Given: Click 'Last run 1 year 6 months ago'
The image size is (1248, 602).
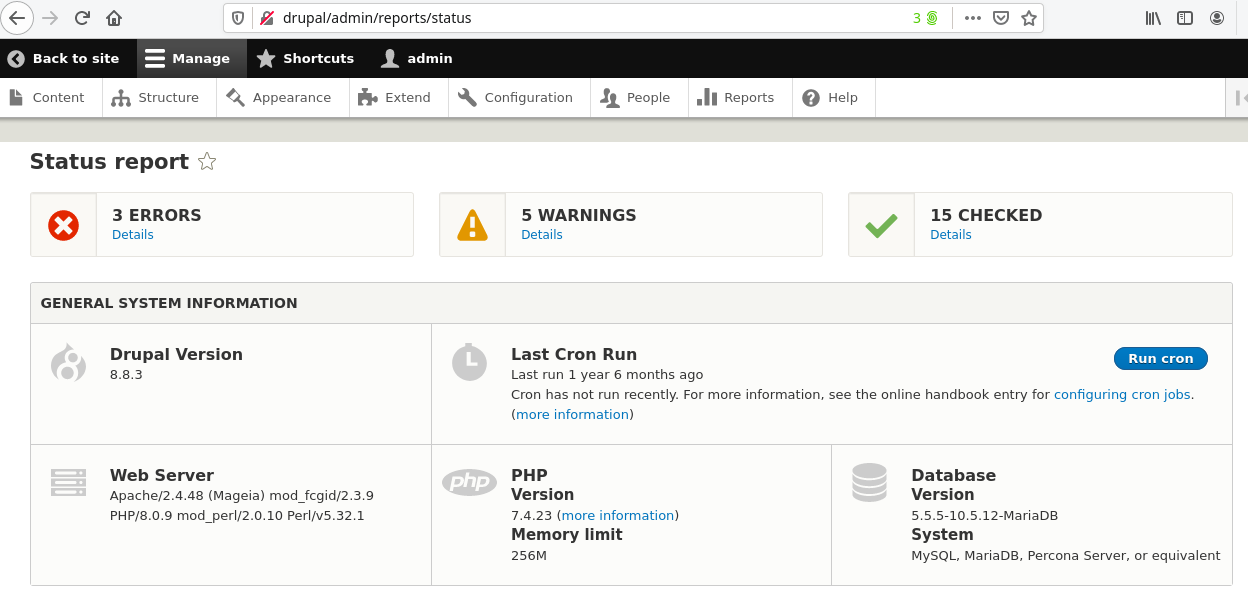Looking at the screenshot, I should (x=607, y=375).
